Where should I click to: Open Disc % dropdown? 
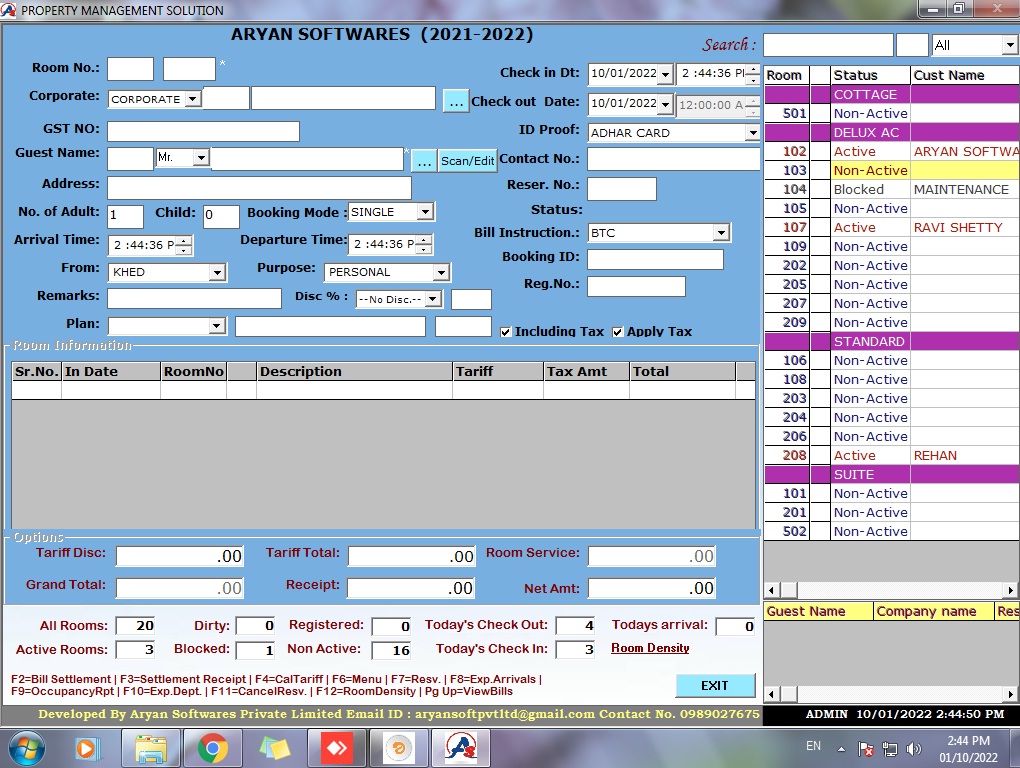(433, 299)
